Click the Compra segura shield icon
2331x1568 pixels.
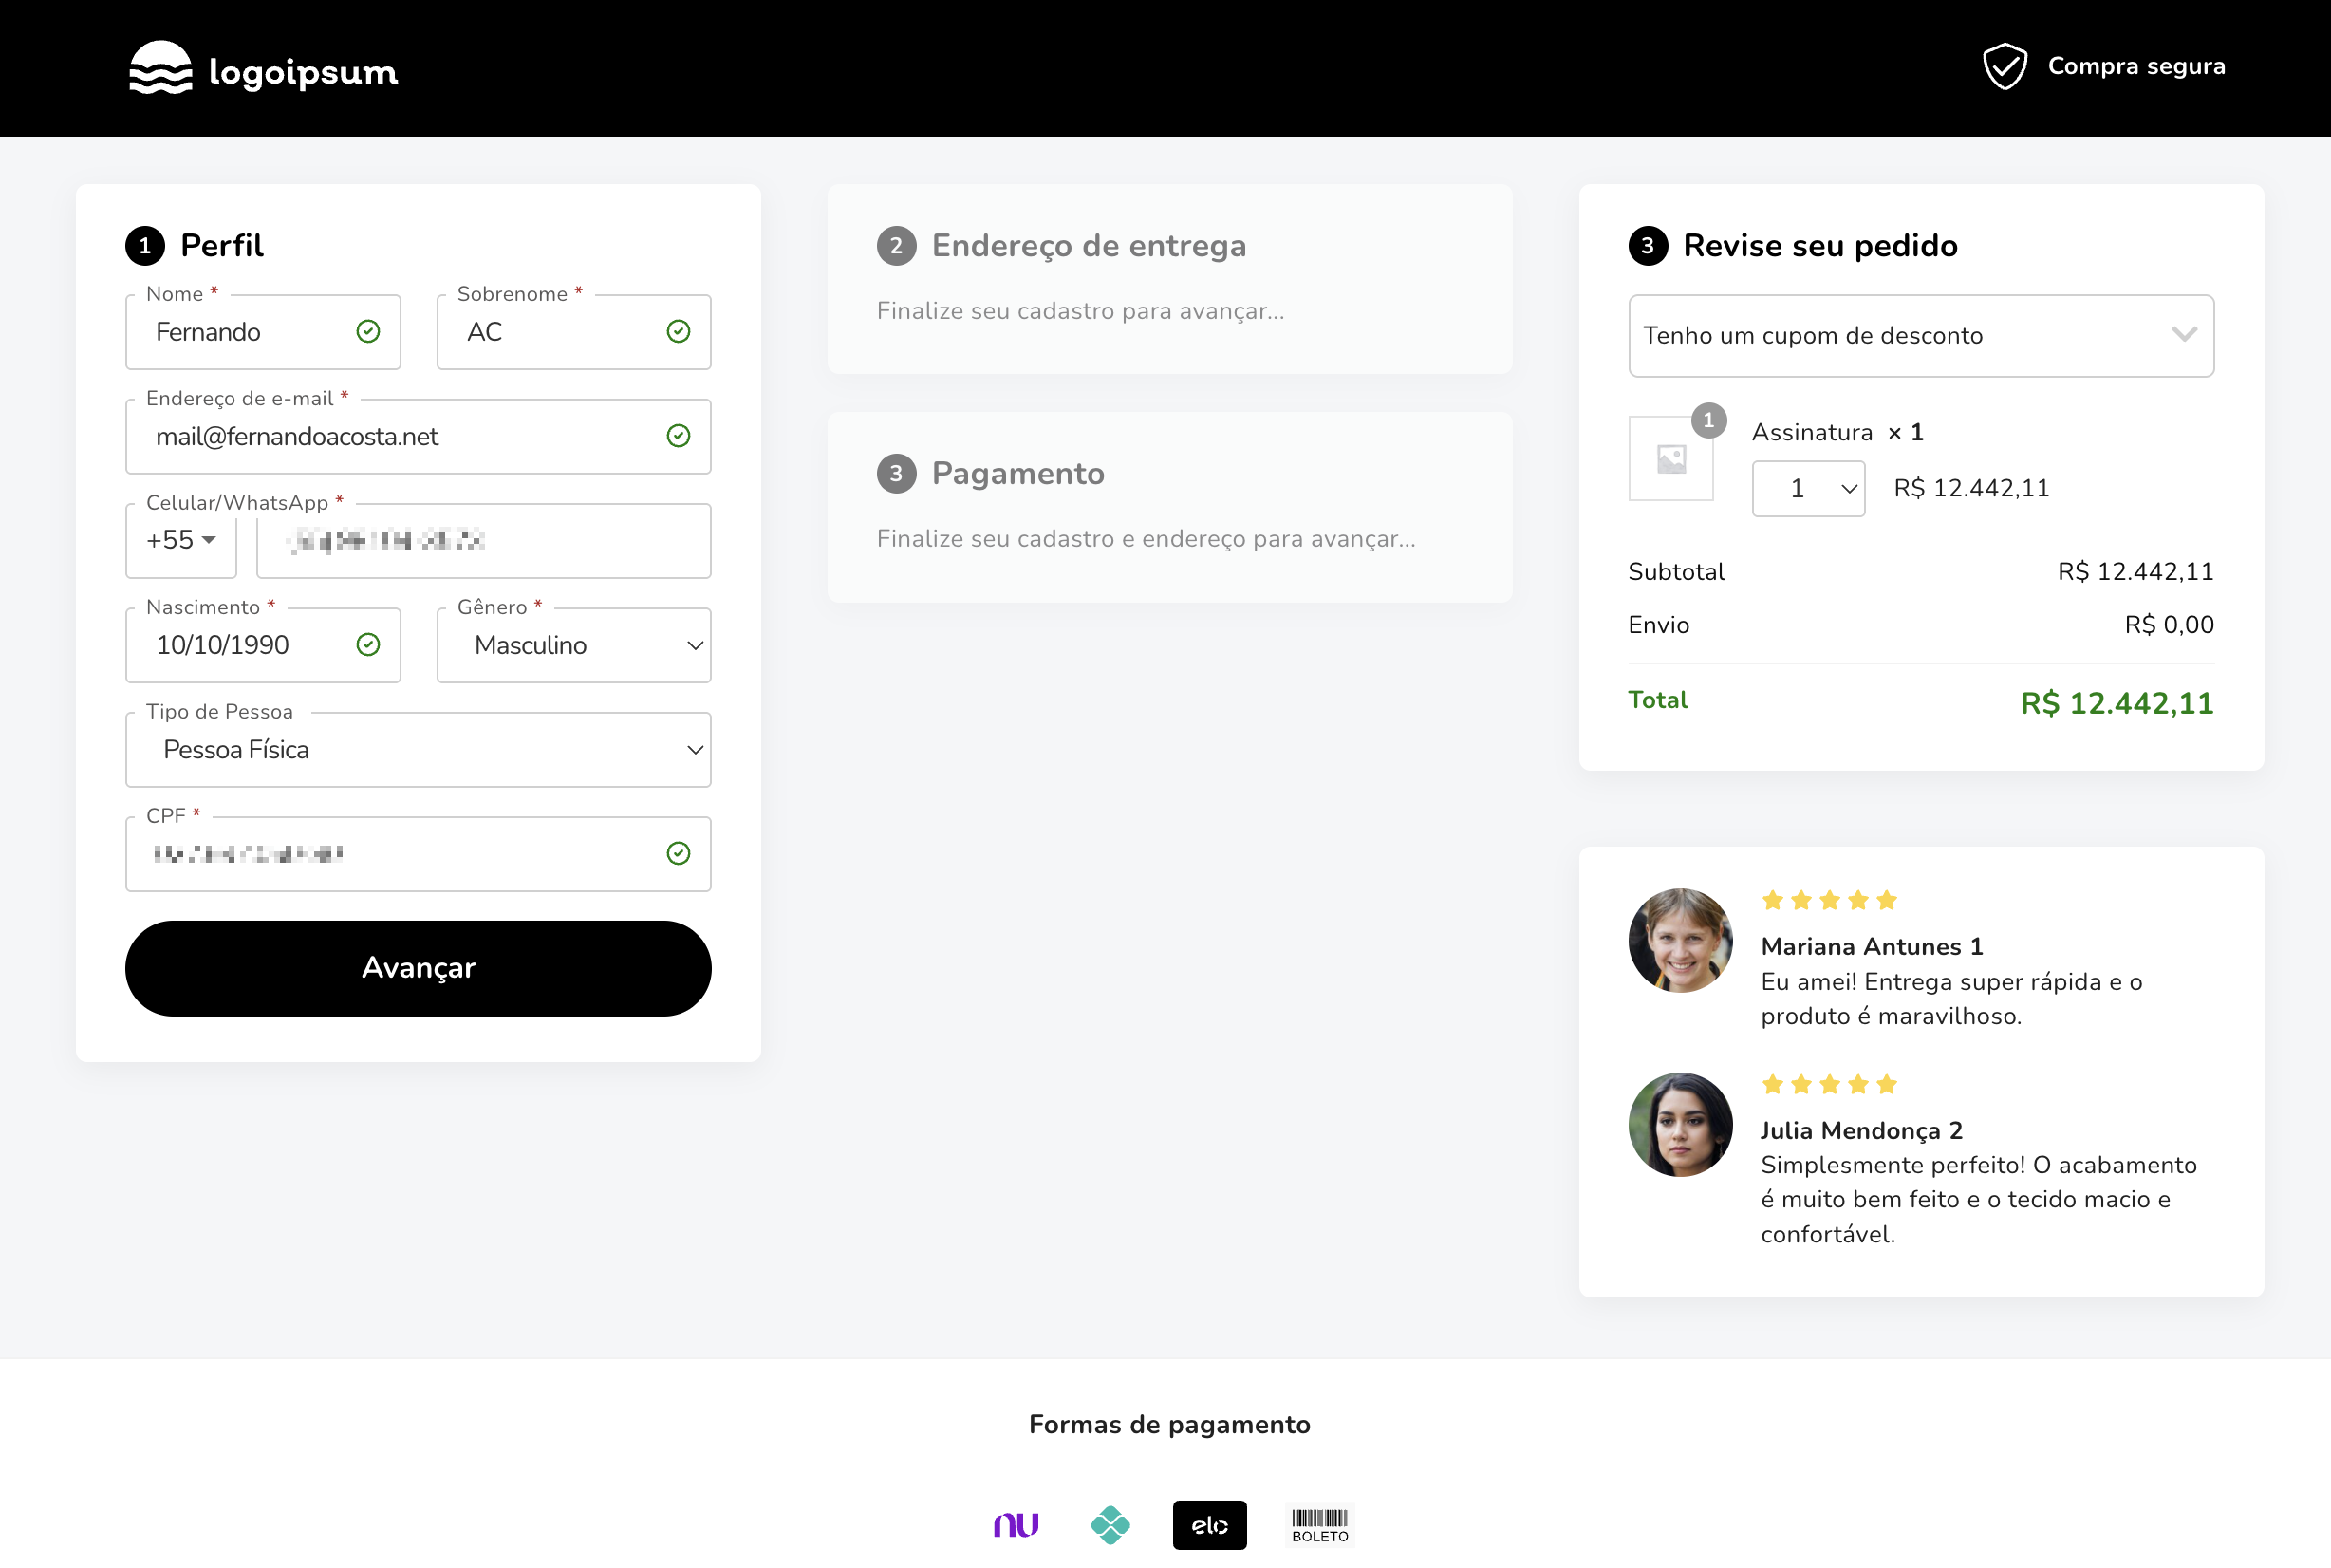pos(2004,67)
